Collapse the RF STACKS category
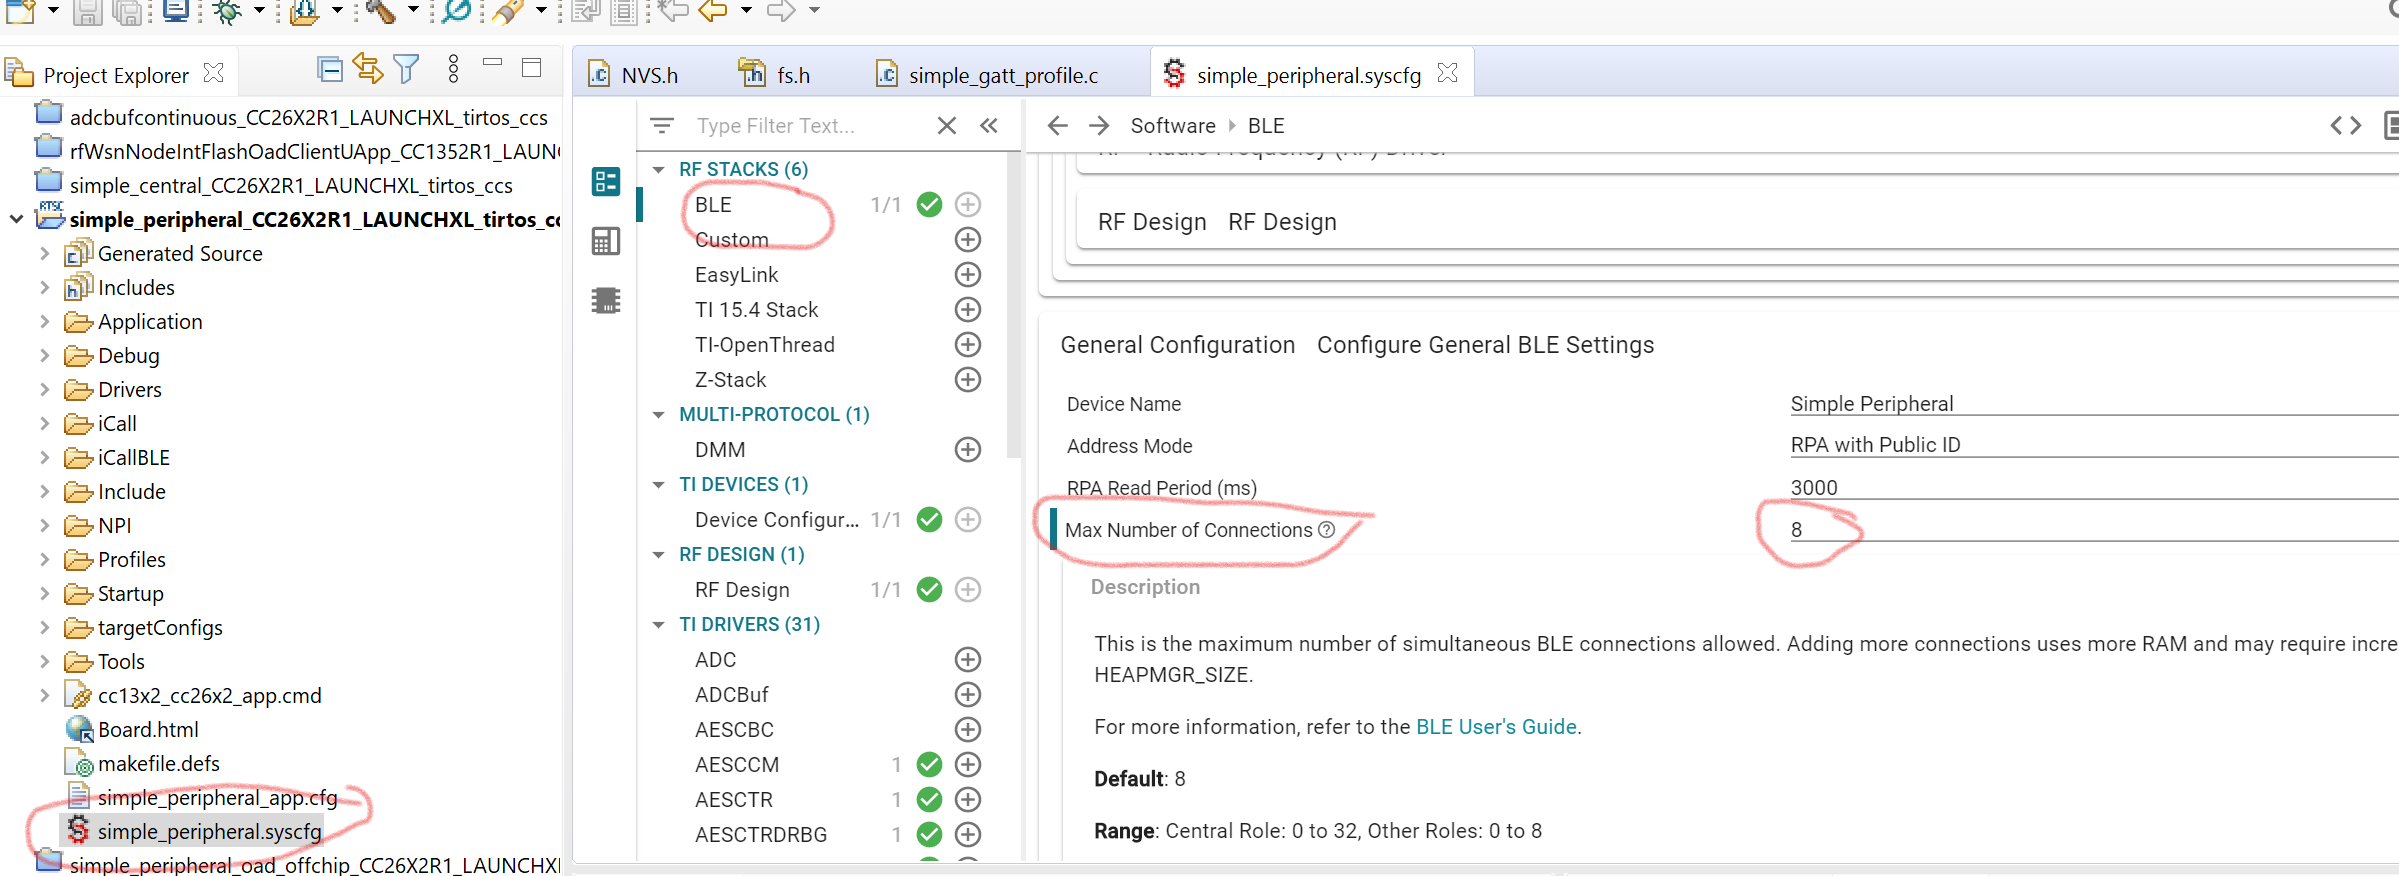The image size is (2399, 876). (659, 170)
